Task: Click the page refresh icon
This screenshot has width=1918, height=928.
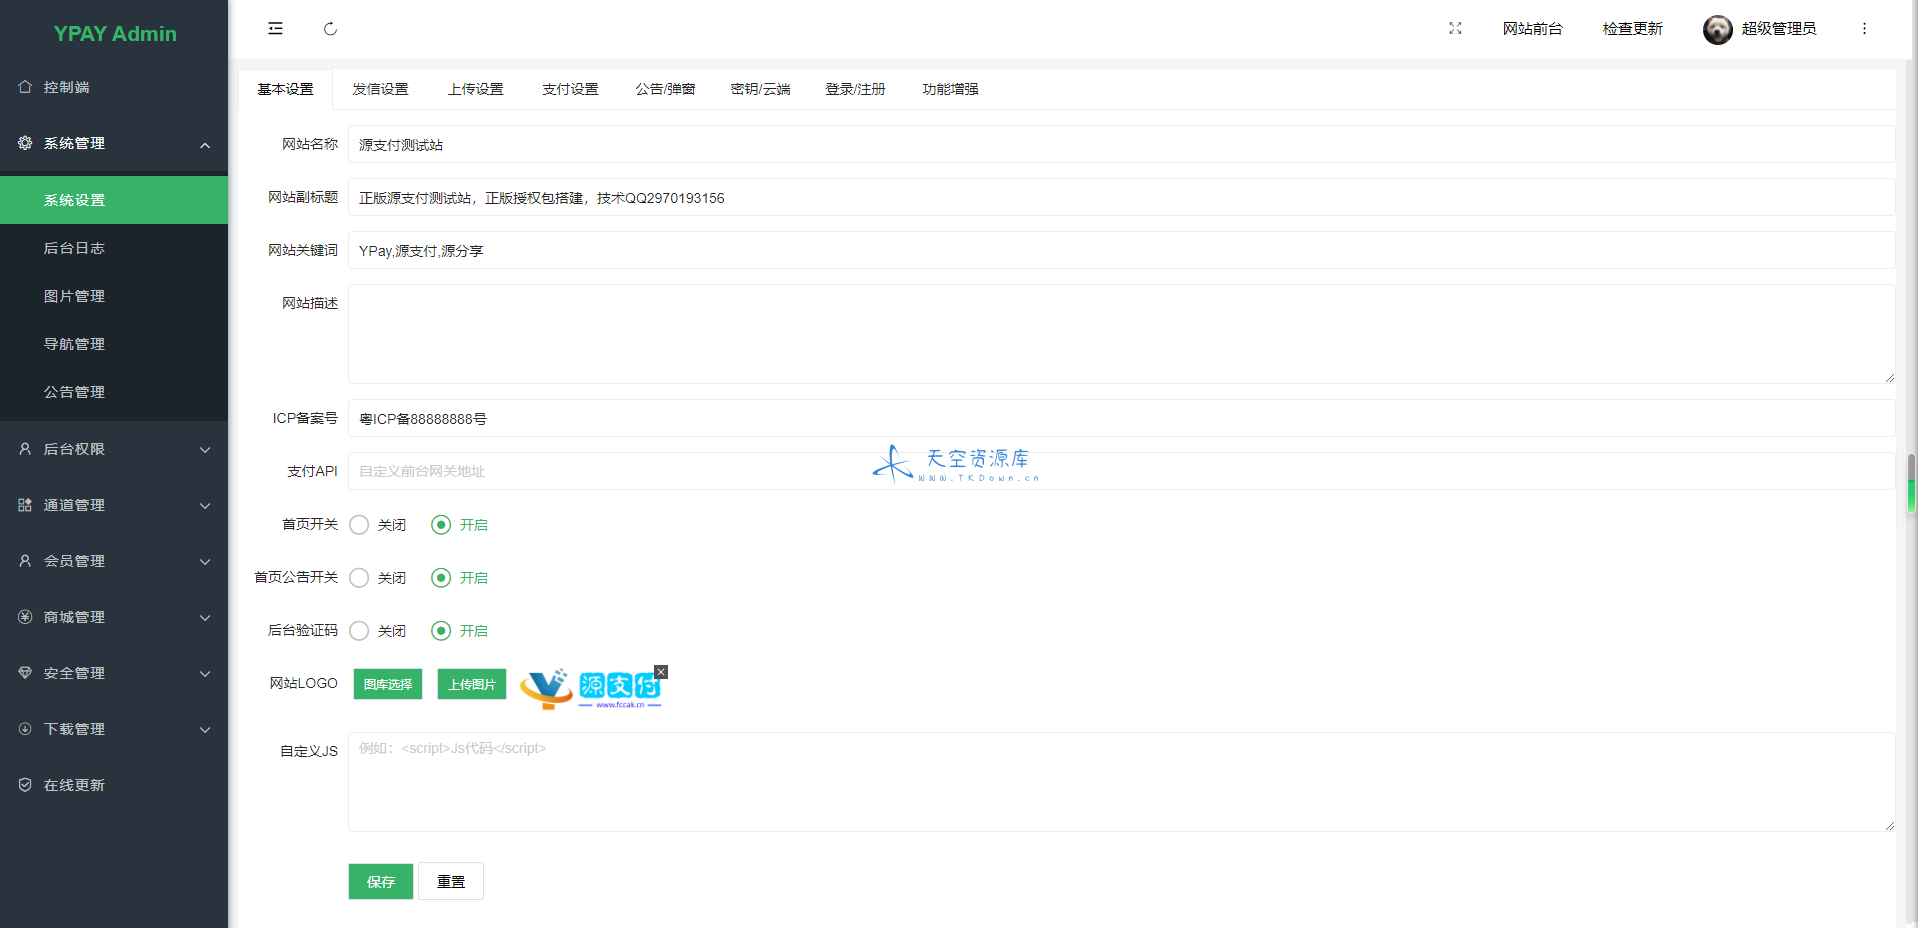Action: [x=330, y=29]
